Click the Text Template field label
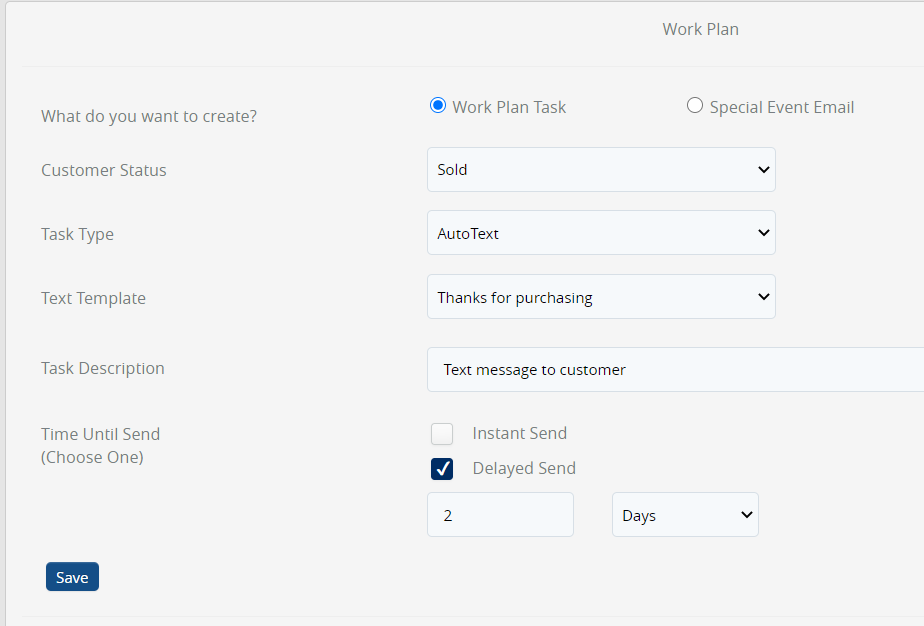The width and height of the screenshot is (924, 626). click(x=93, y=298)
